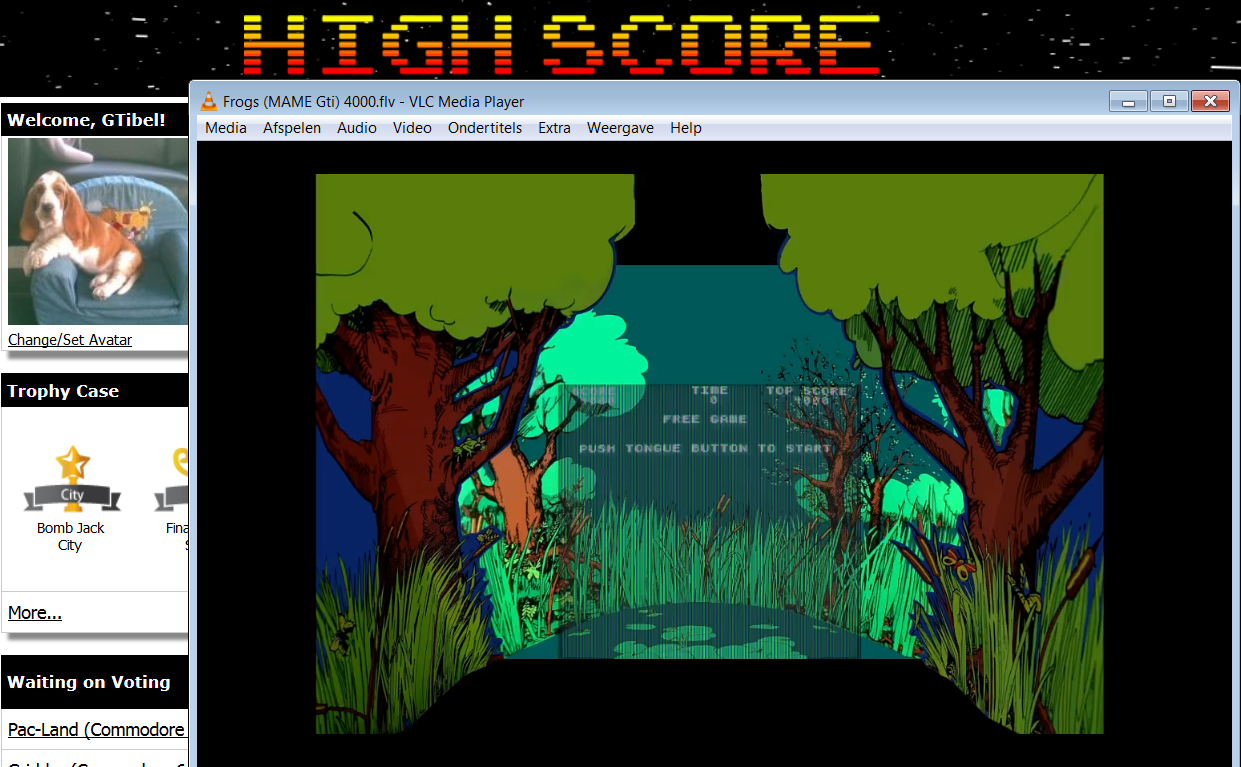Open the Video menu
The image size is (1241, 767).
412,128
